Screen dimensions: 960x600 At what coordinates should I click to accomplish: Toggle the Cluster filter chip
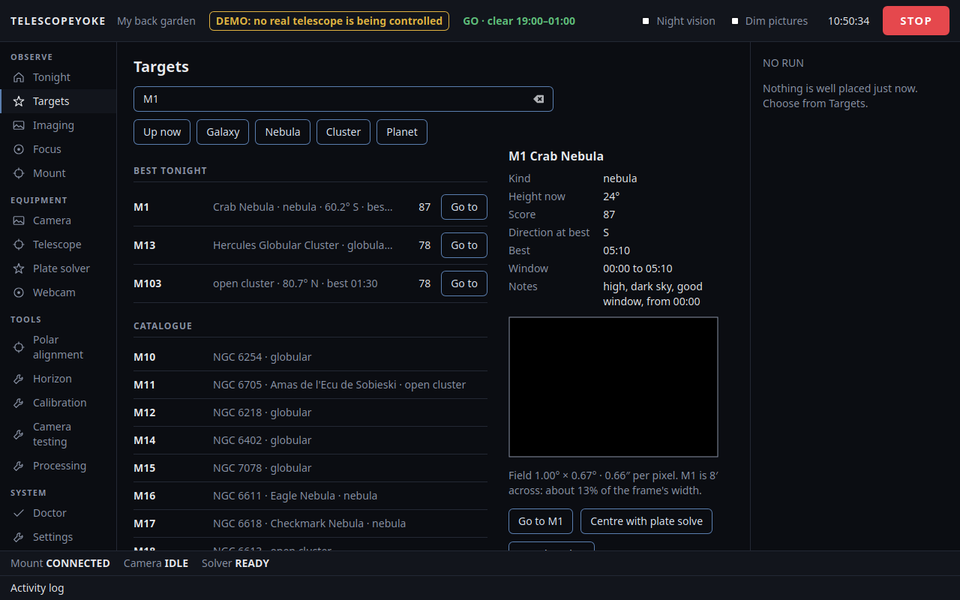tap(343, 132)
